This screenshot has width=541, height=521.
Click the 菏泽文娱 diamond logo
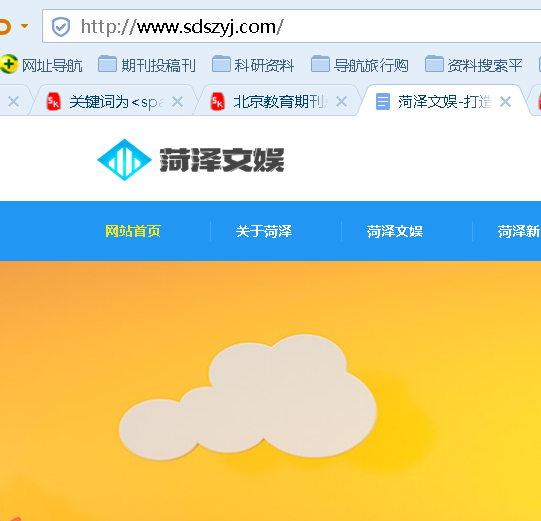(x=124, y=160)
